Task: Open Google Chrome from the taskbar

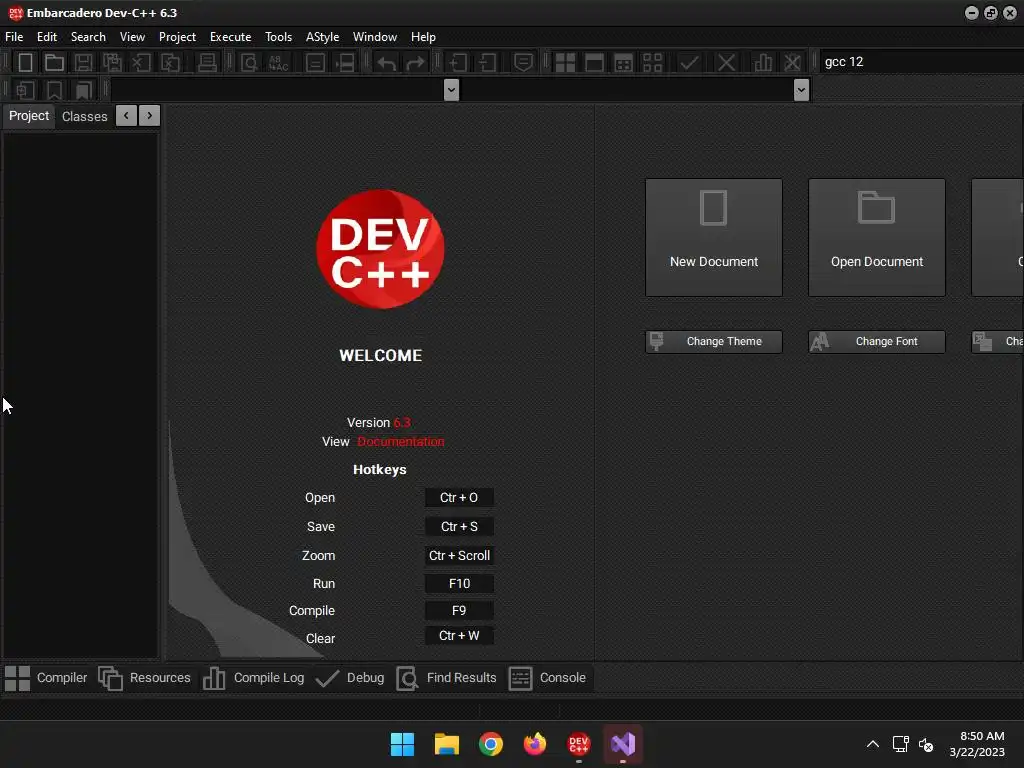Action: 490,744
